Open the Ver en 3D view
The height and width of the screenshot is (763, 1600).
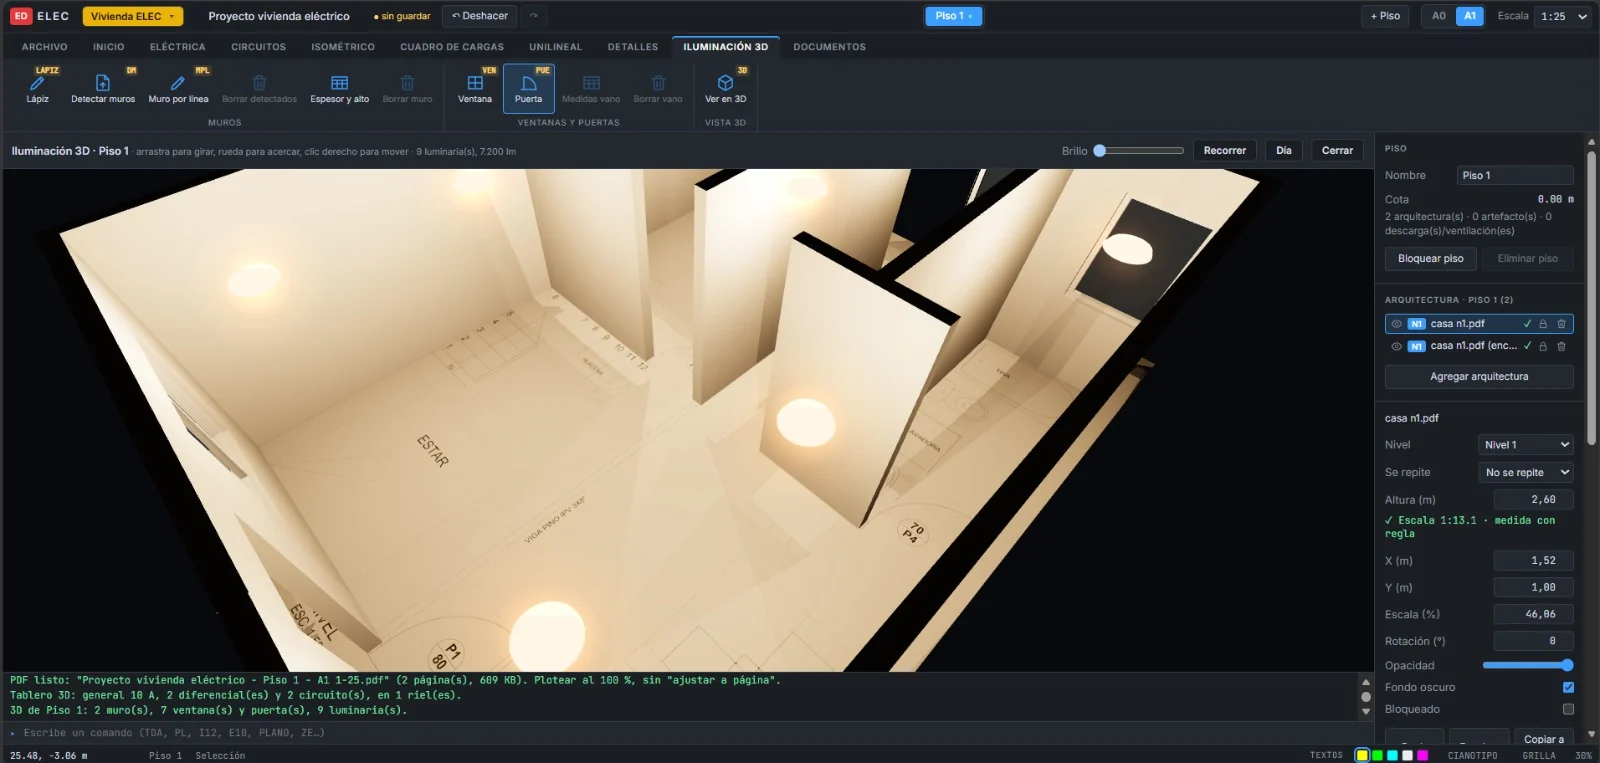point(726,88)
